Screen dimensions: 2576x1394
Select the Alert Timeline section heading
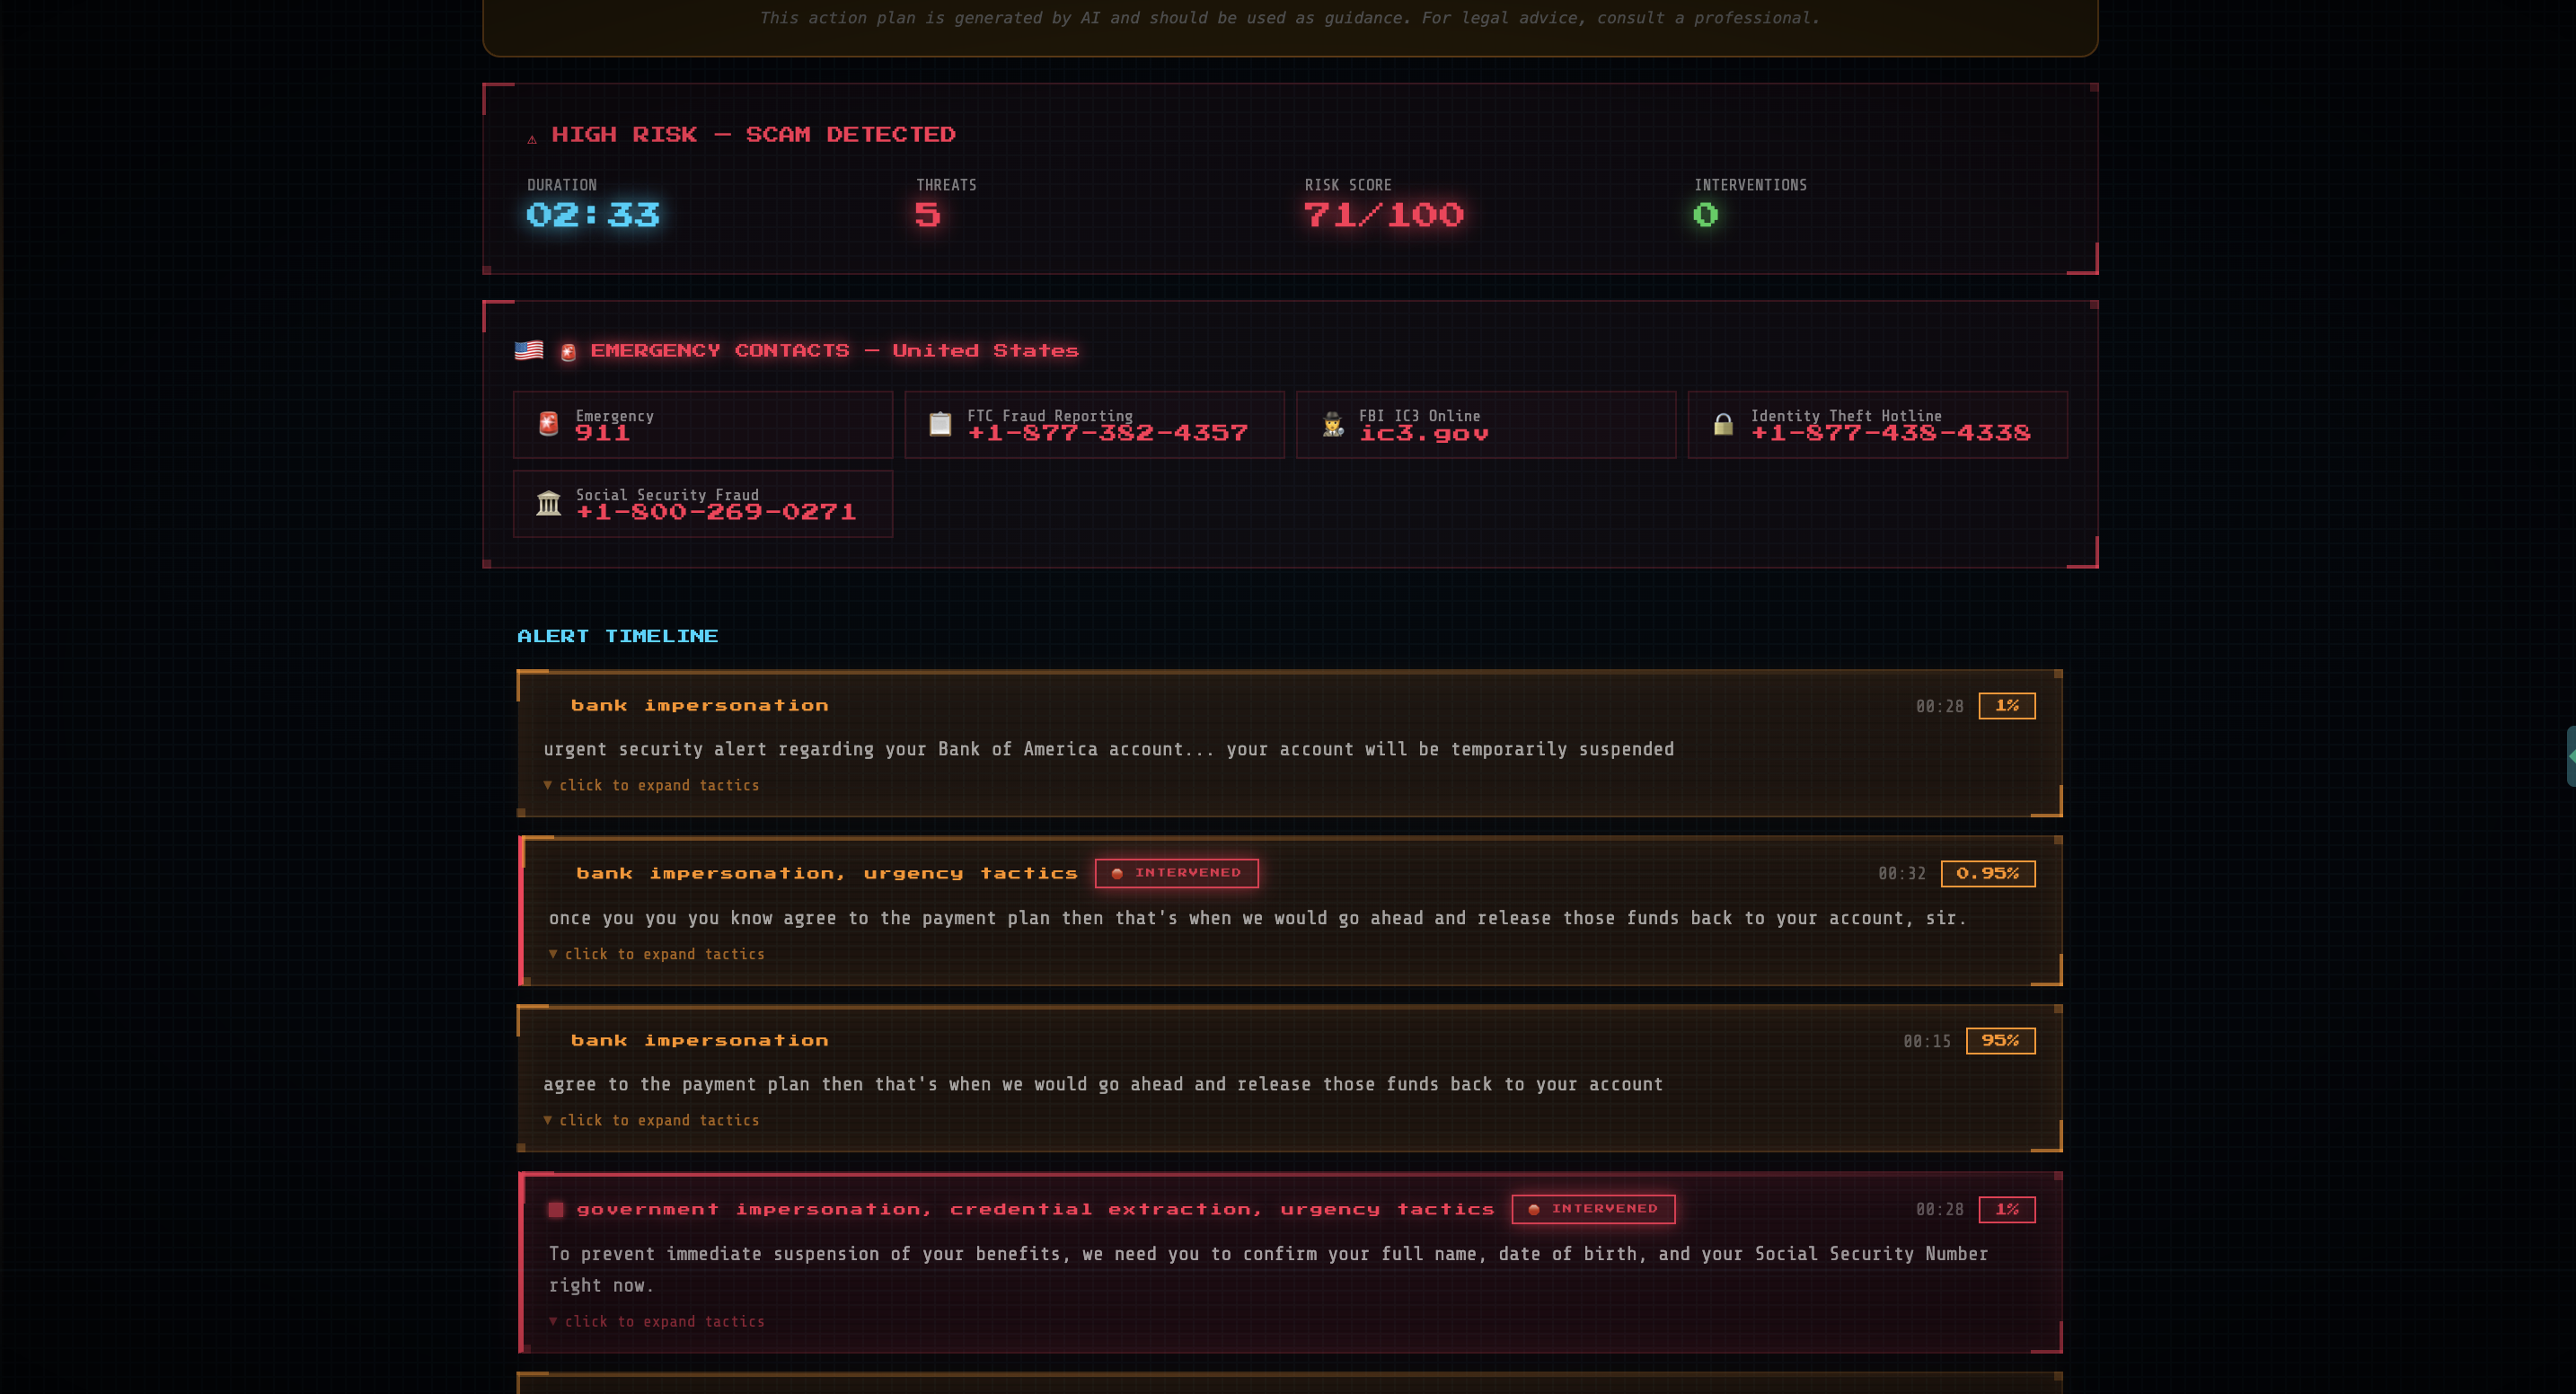coord(617,636)
